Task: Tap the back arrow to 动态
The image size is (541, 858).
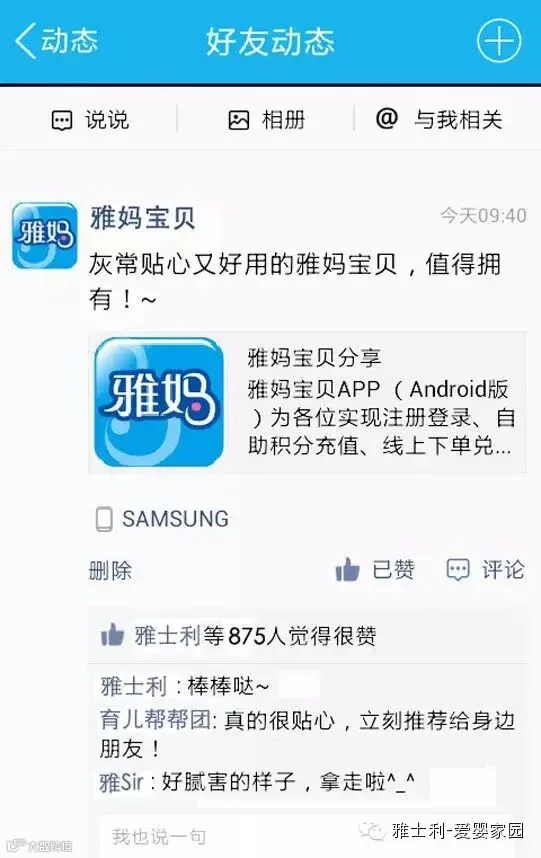Action: [26, 40]
